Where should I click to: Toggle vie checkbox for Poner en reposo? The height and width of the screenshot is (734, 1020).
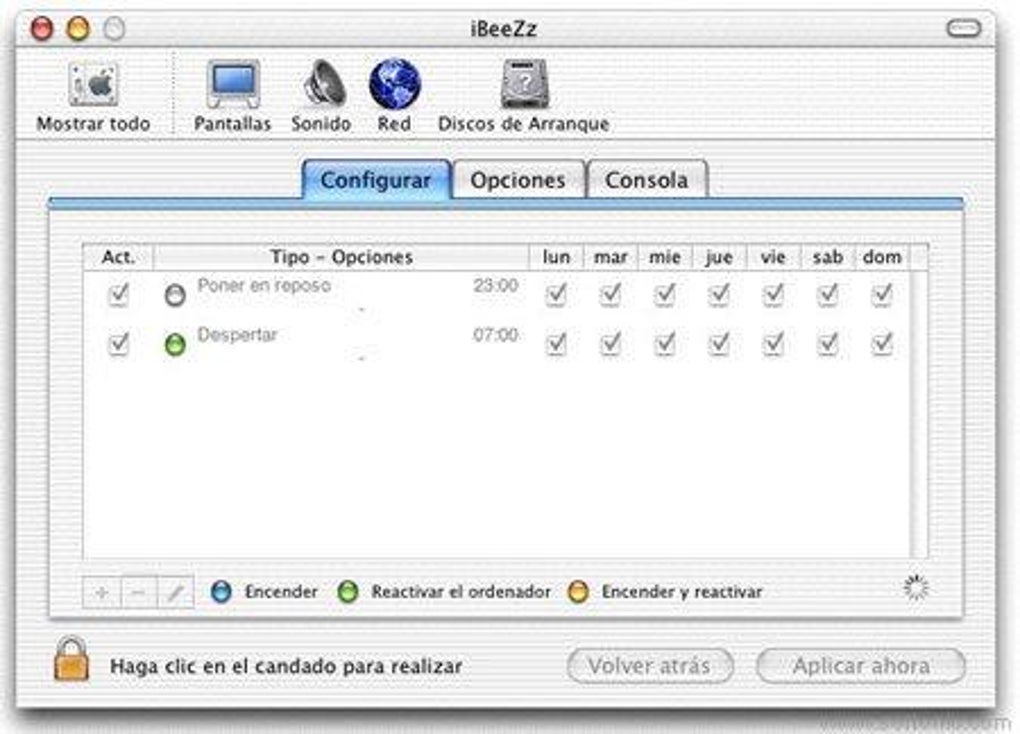(x=773, y=295)
